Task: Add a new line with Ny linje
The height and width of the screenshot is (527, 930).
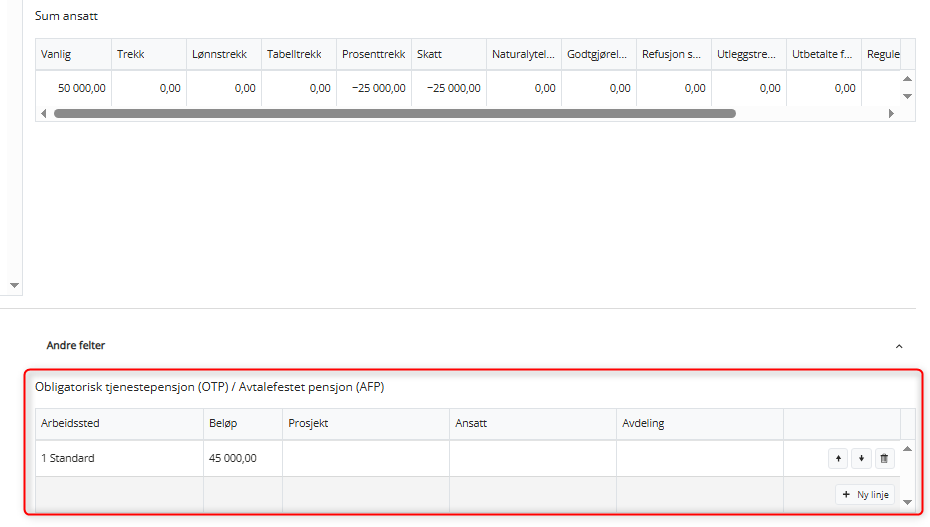Action: click(865, 494)
